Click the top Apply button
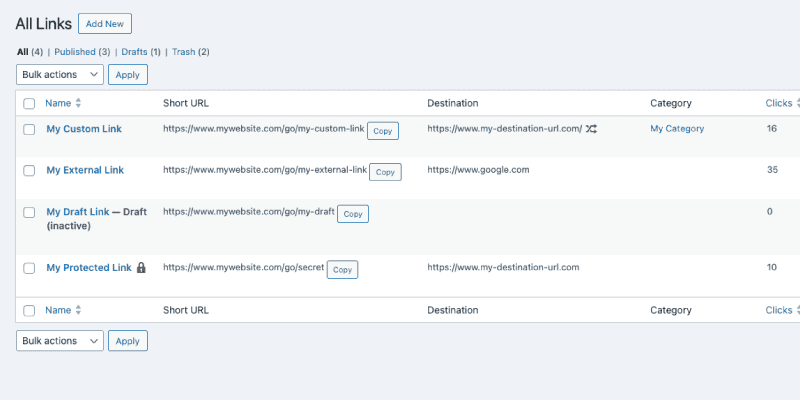Viewport: 800px width, 400px height. tap(128, 74)
